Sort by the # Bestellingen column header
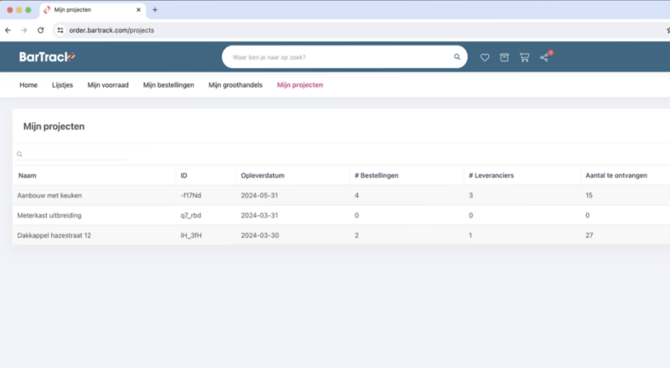670x368 pixels. [376, 176]
